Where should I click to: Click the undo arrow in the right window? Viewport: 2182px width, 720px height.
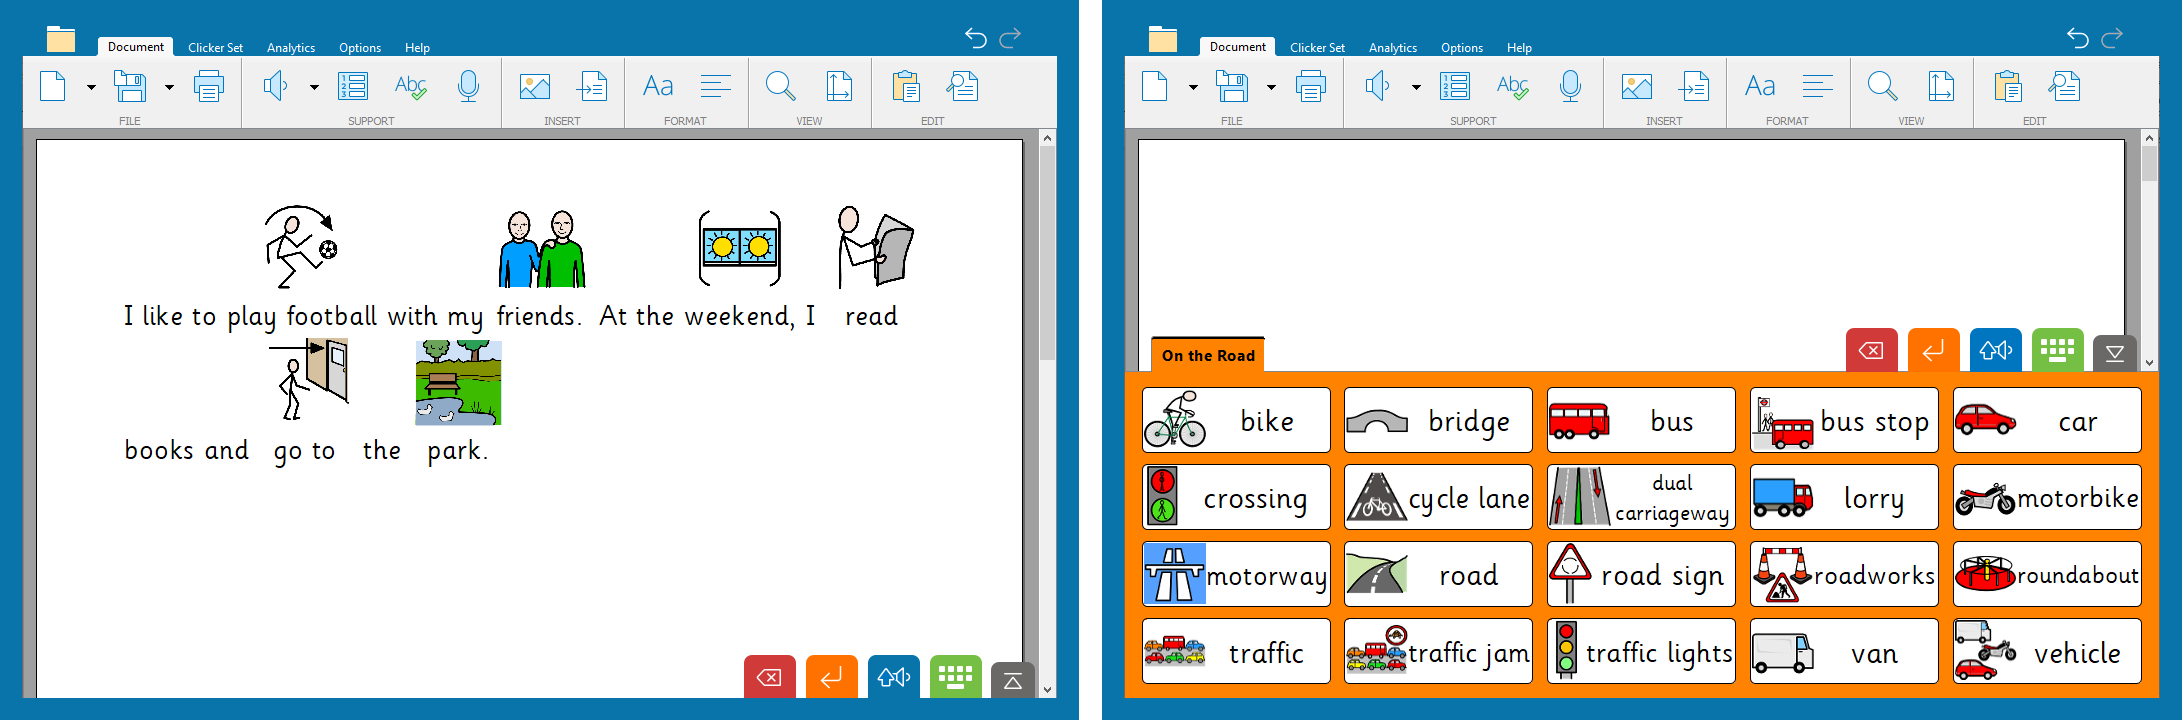click(2077, 38)
